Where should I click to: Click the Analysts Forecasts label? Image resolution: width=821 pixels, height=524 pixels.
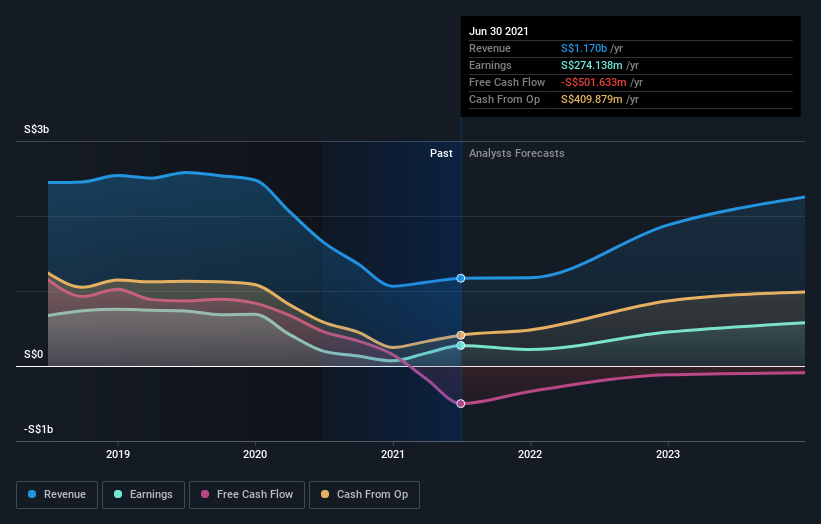pyautogui.click(x=517, y=153)
